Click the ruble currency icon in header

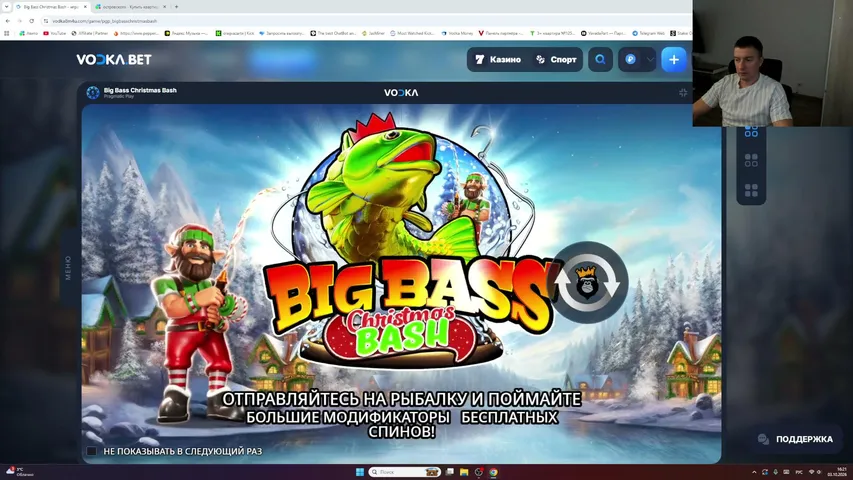[631, 59]
